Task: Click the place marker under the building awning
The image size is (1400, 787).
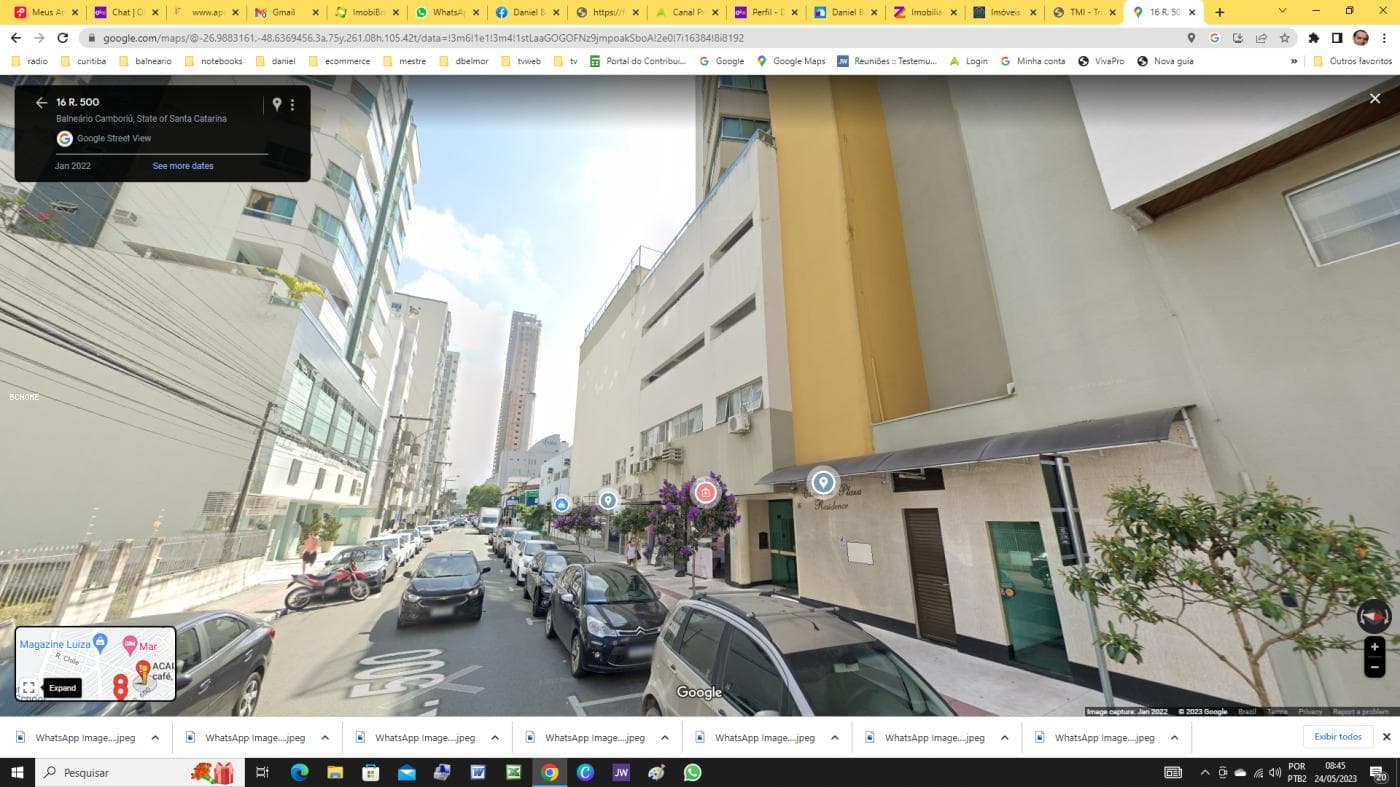Action: click(x=823, y=483)
